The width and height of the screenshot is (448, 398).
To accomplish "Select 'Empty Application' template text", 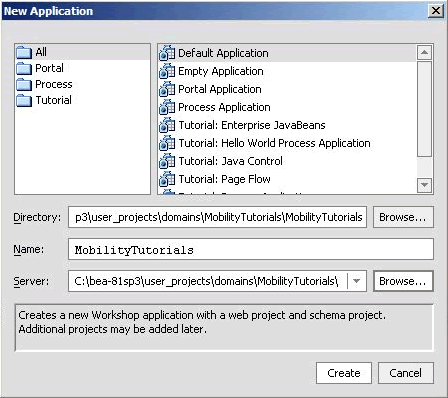I will coord(221,71).
